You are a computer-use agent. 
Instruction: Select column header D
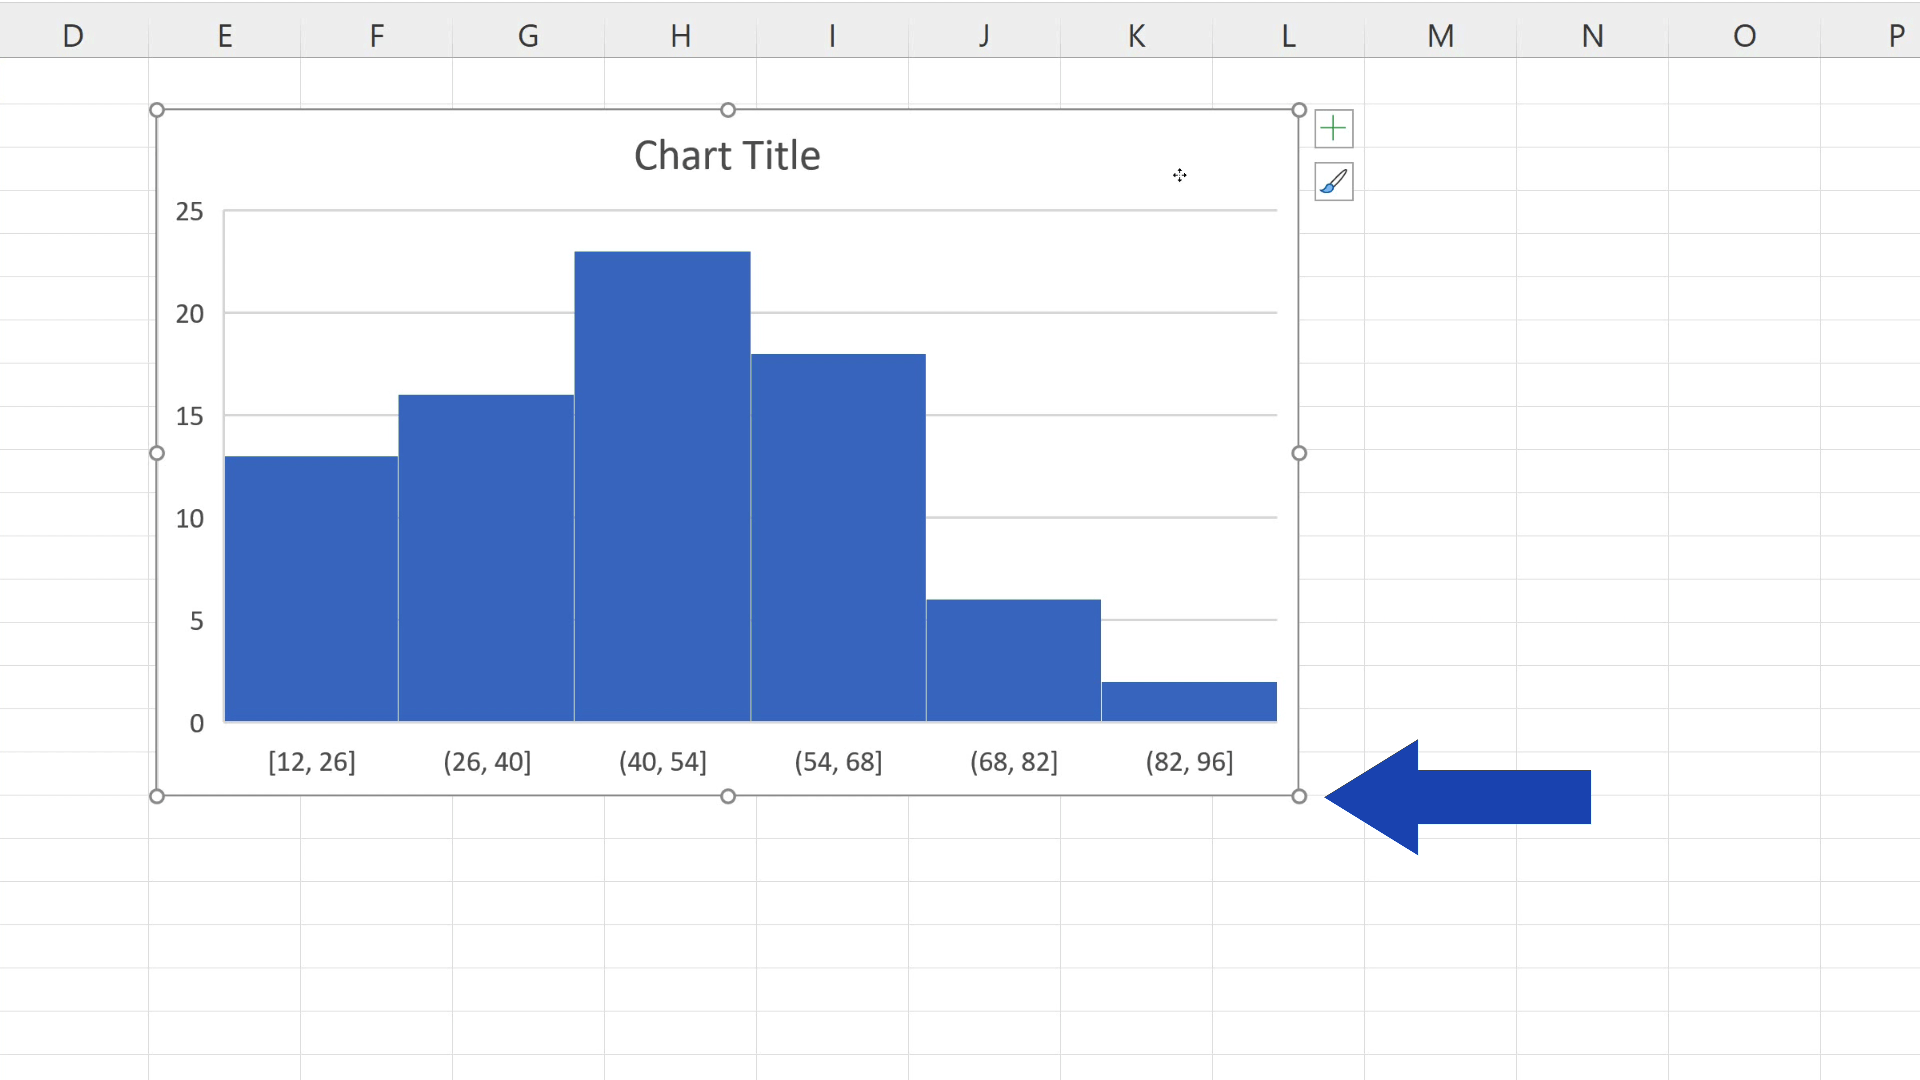[73, 35]
